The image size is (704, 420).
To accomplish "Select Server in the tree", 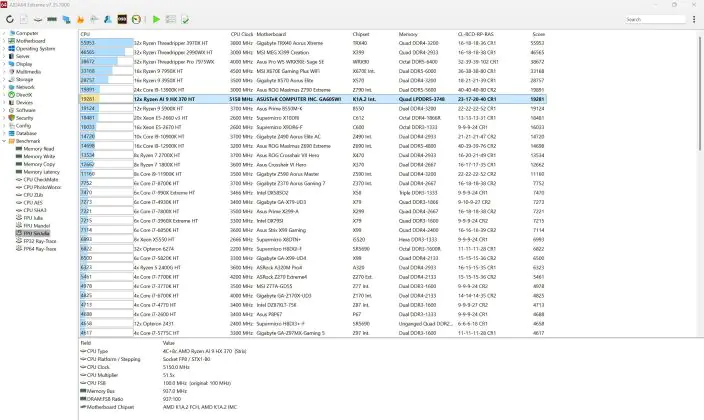I will (22, 56).
